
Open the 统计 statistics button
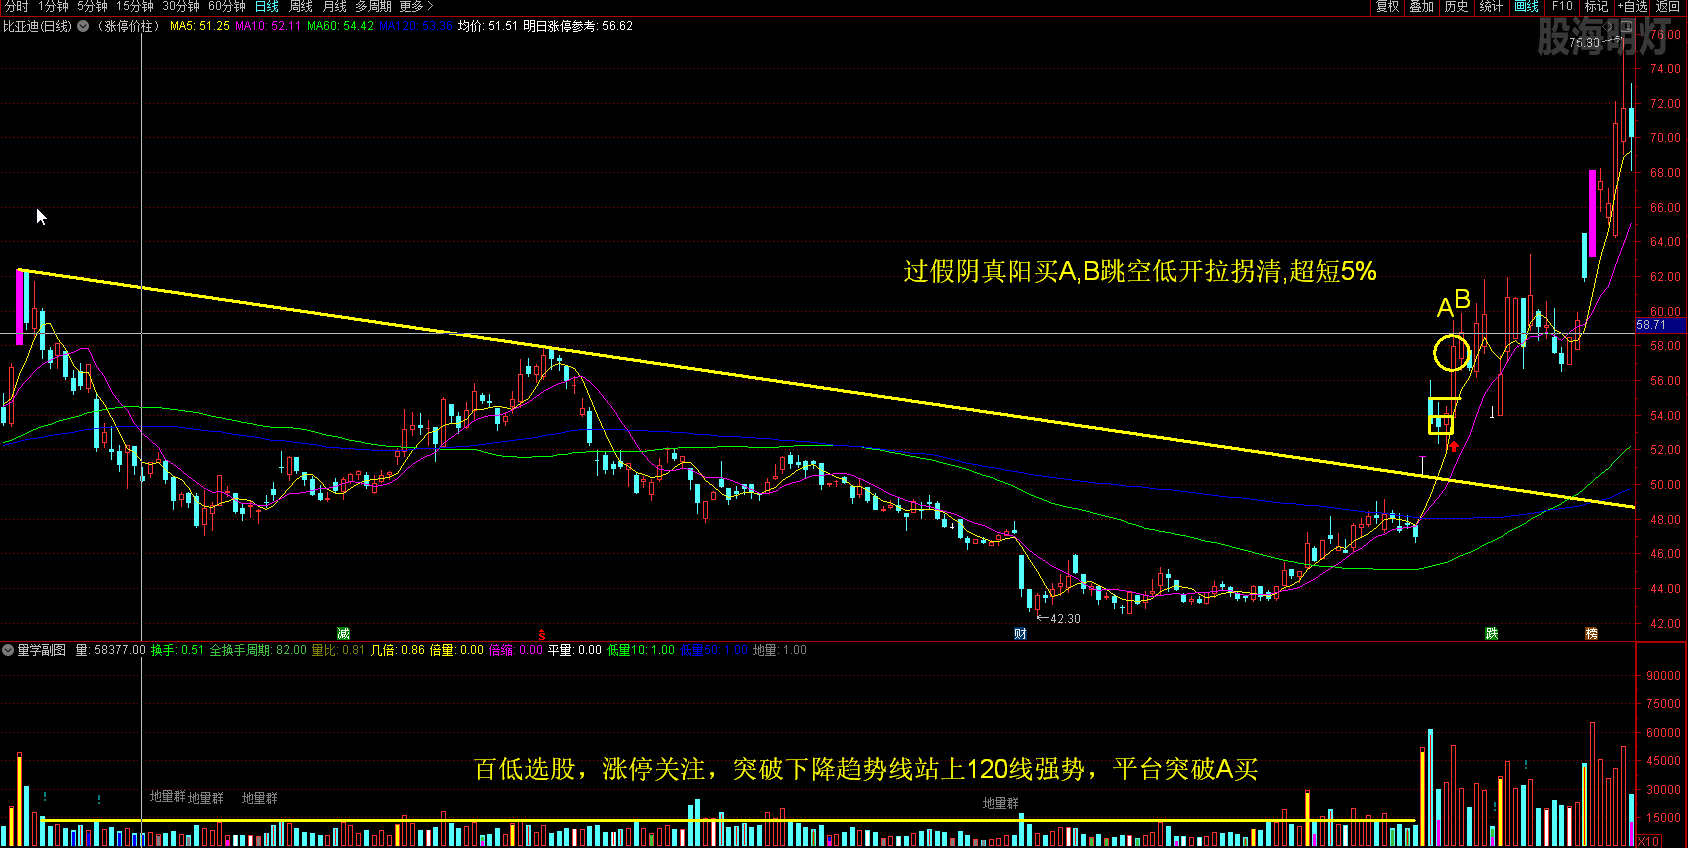point(1491,6)
